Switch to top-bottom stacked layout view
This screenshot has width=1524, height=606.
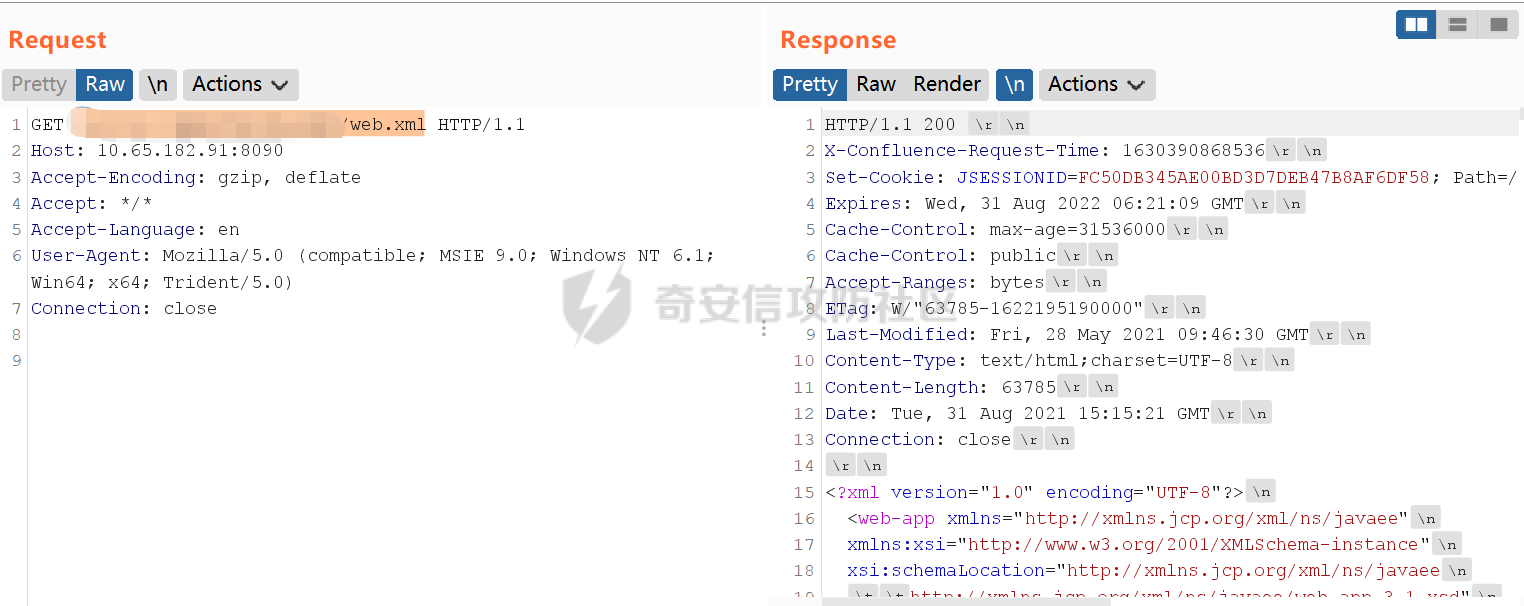(1457, 25)
